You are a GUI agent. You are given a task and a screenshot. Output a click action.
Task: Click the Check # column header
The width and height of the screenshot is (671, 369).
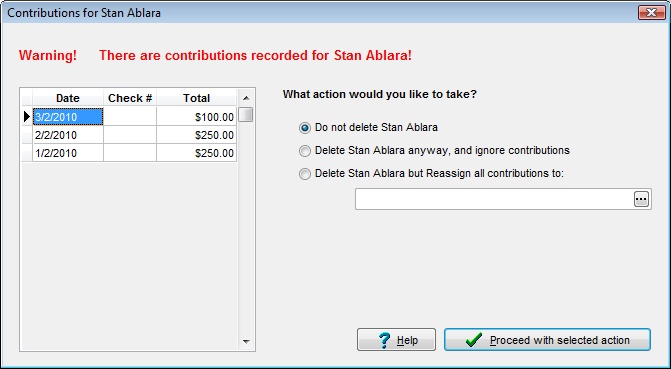(x=130, y=98)
